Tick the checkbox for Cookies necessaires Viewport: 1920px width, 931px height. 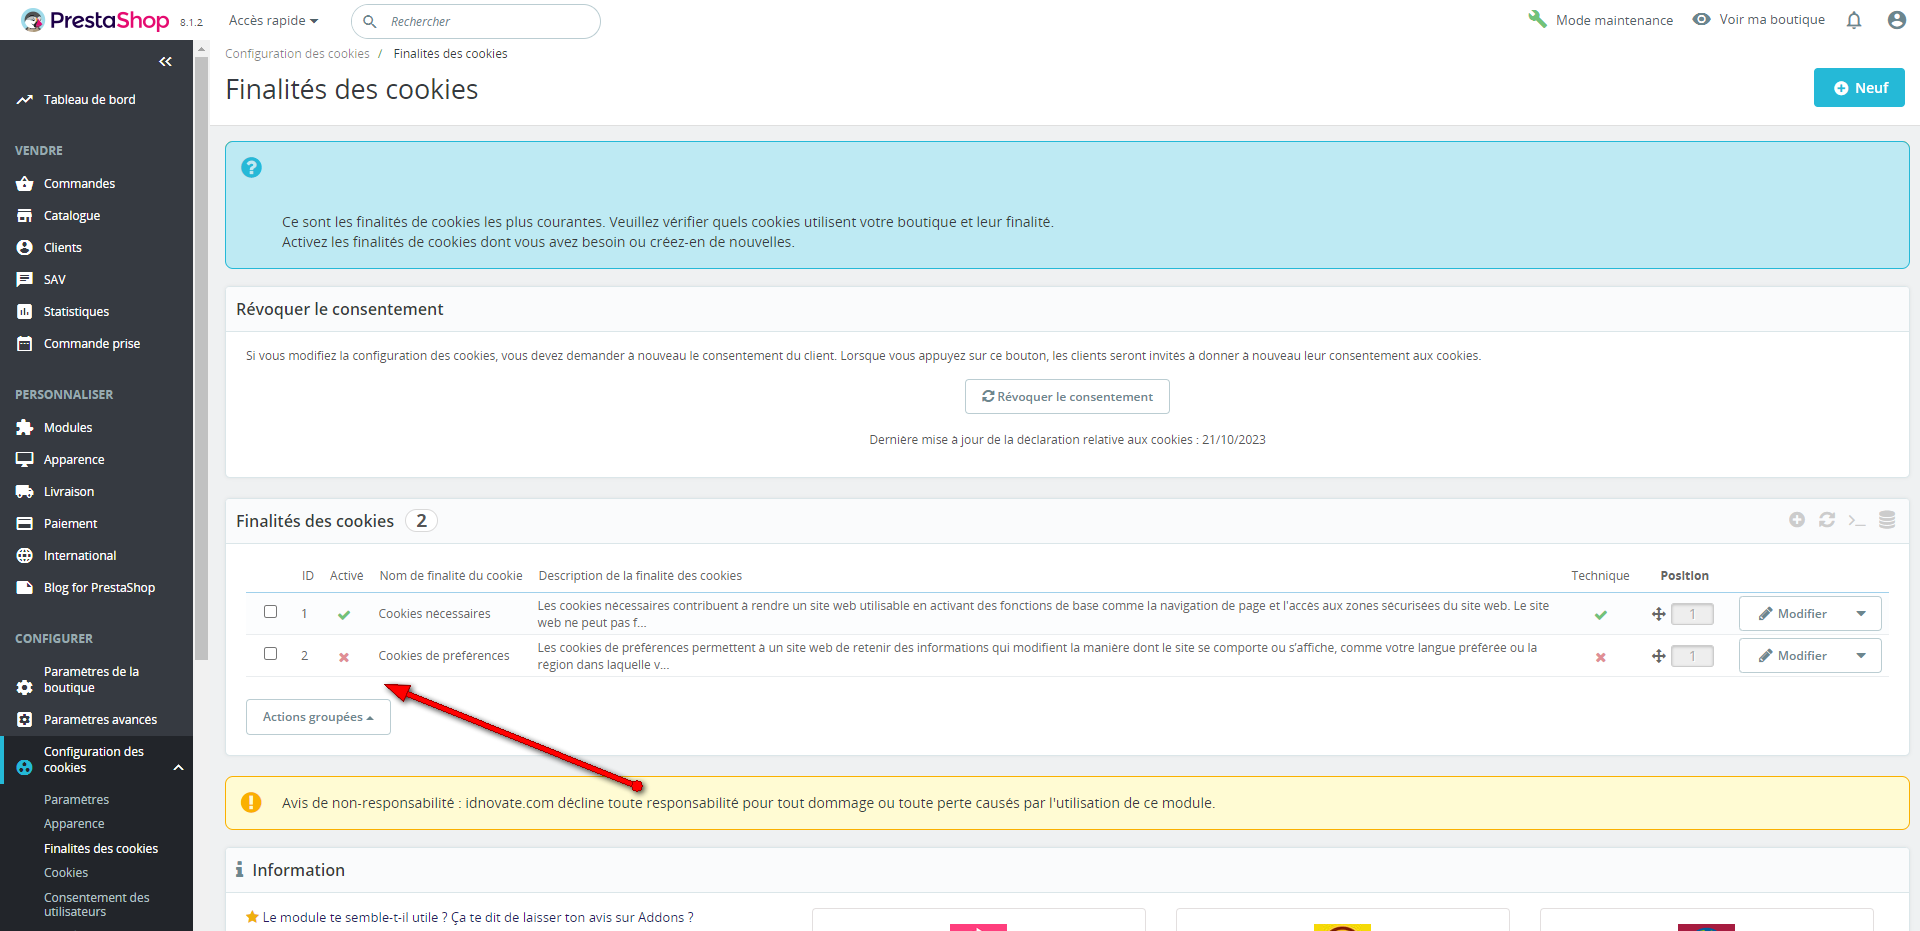(x=270, y=612)
